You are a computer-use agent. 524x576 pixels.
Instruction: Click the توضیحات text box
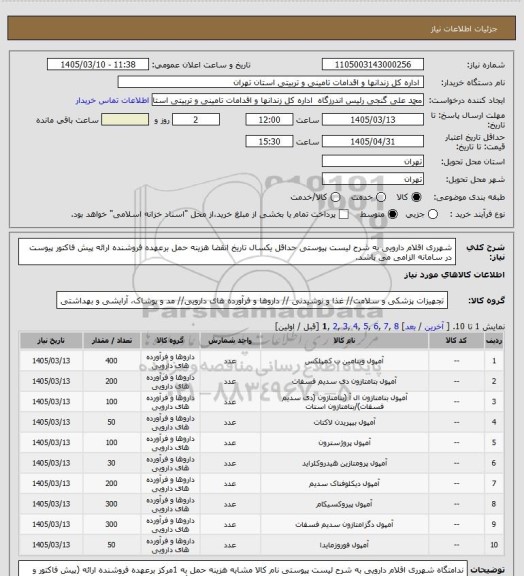pos(243,568)
